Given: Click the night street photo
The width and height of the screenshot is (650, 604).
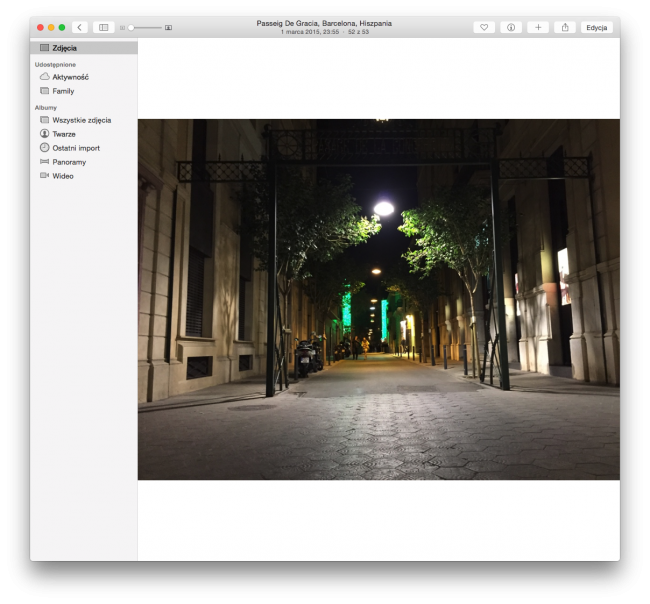Looking at the screenshot, I should coord(379,299).
